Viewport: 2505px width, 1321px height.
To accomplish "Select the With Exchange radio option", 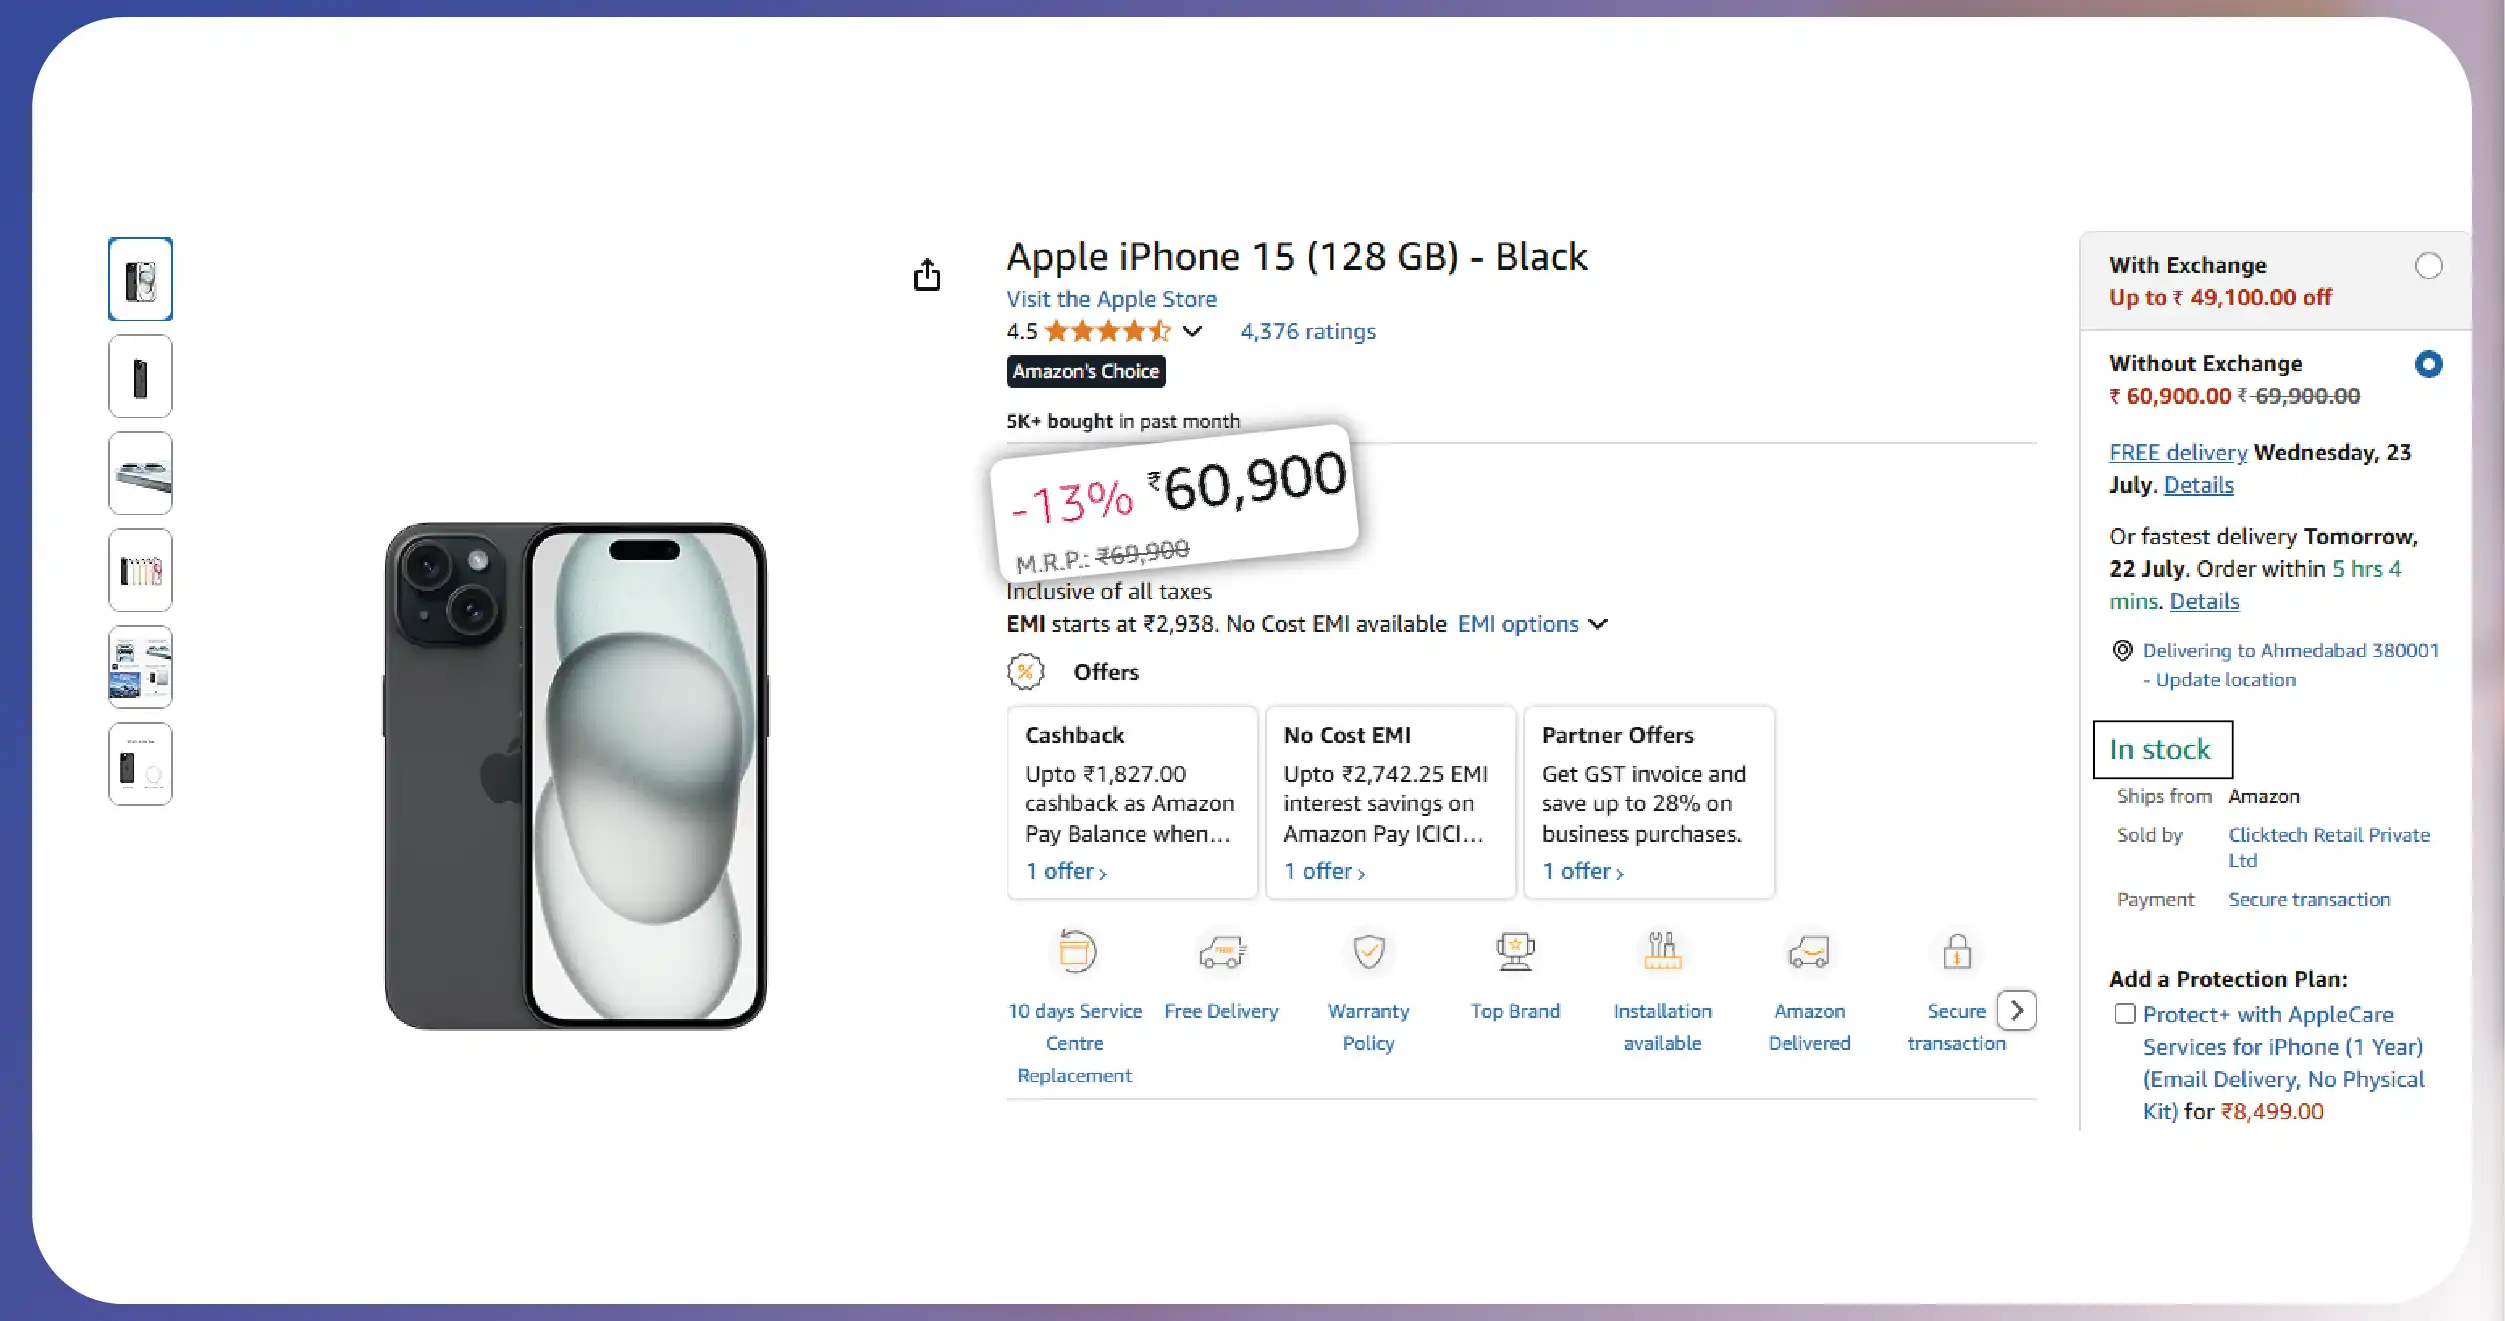I will pyautogui.click(x=2428, y=266).
